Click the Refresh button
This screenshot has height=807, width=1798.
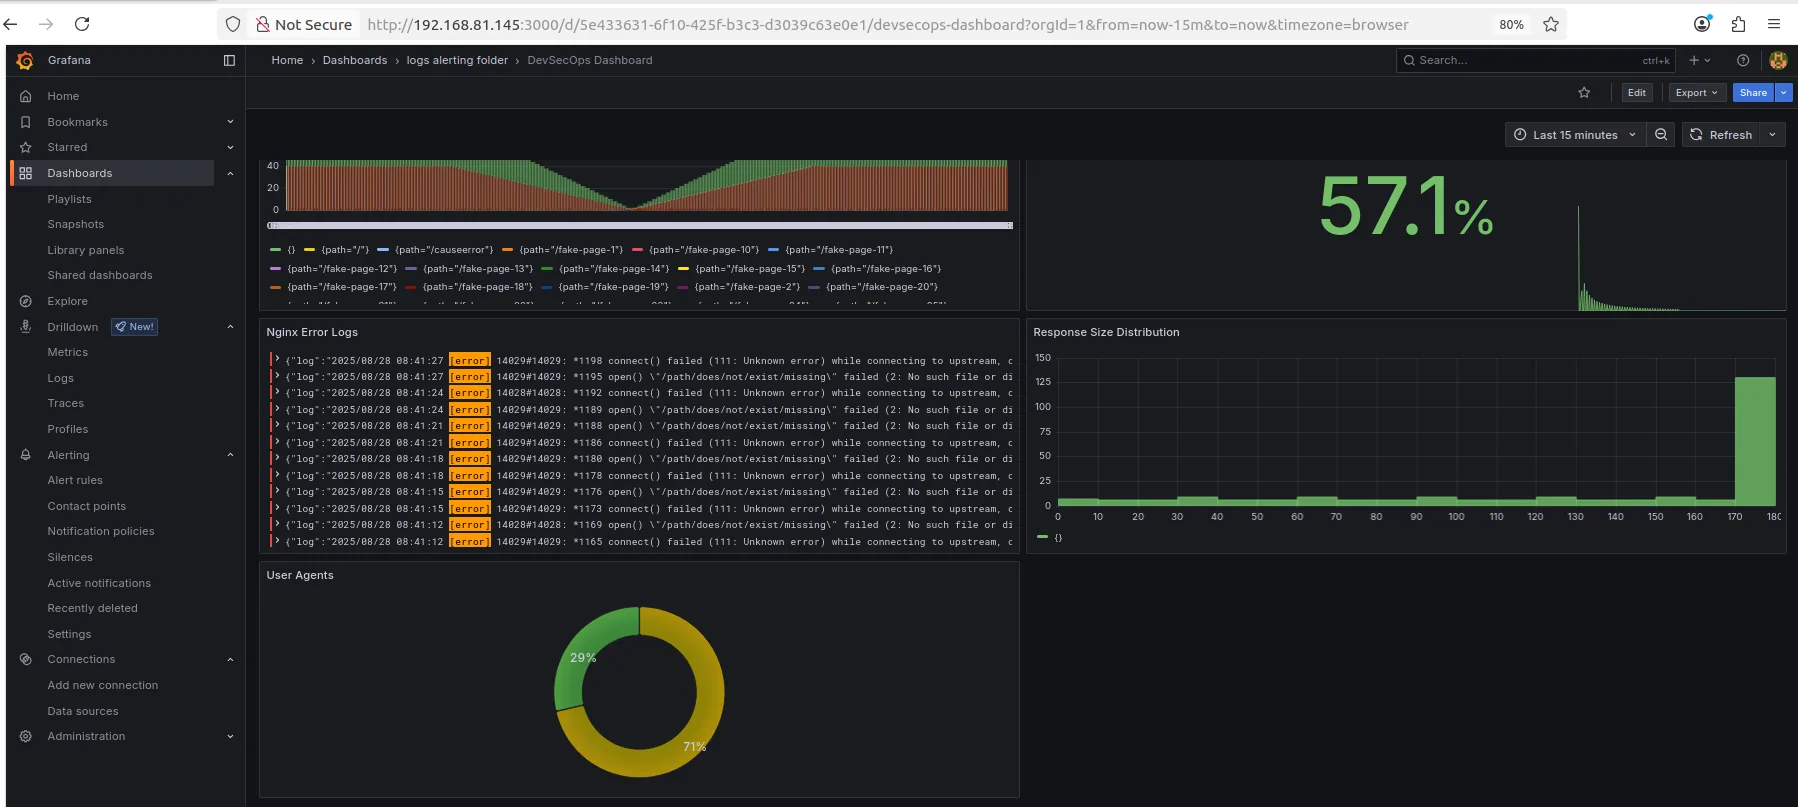pyautogui.click(x=1720, y=135)
